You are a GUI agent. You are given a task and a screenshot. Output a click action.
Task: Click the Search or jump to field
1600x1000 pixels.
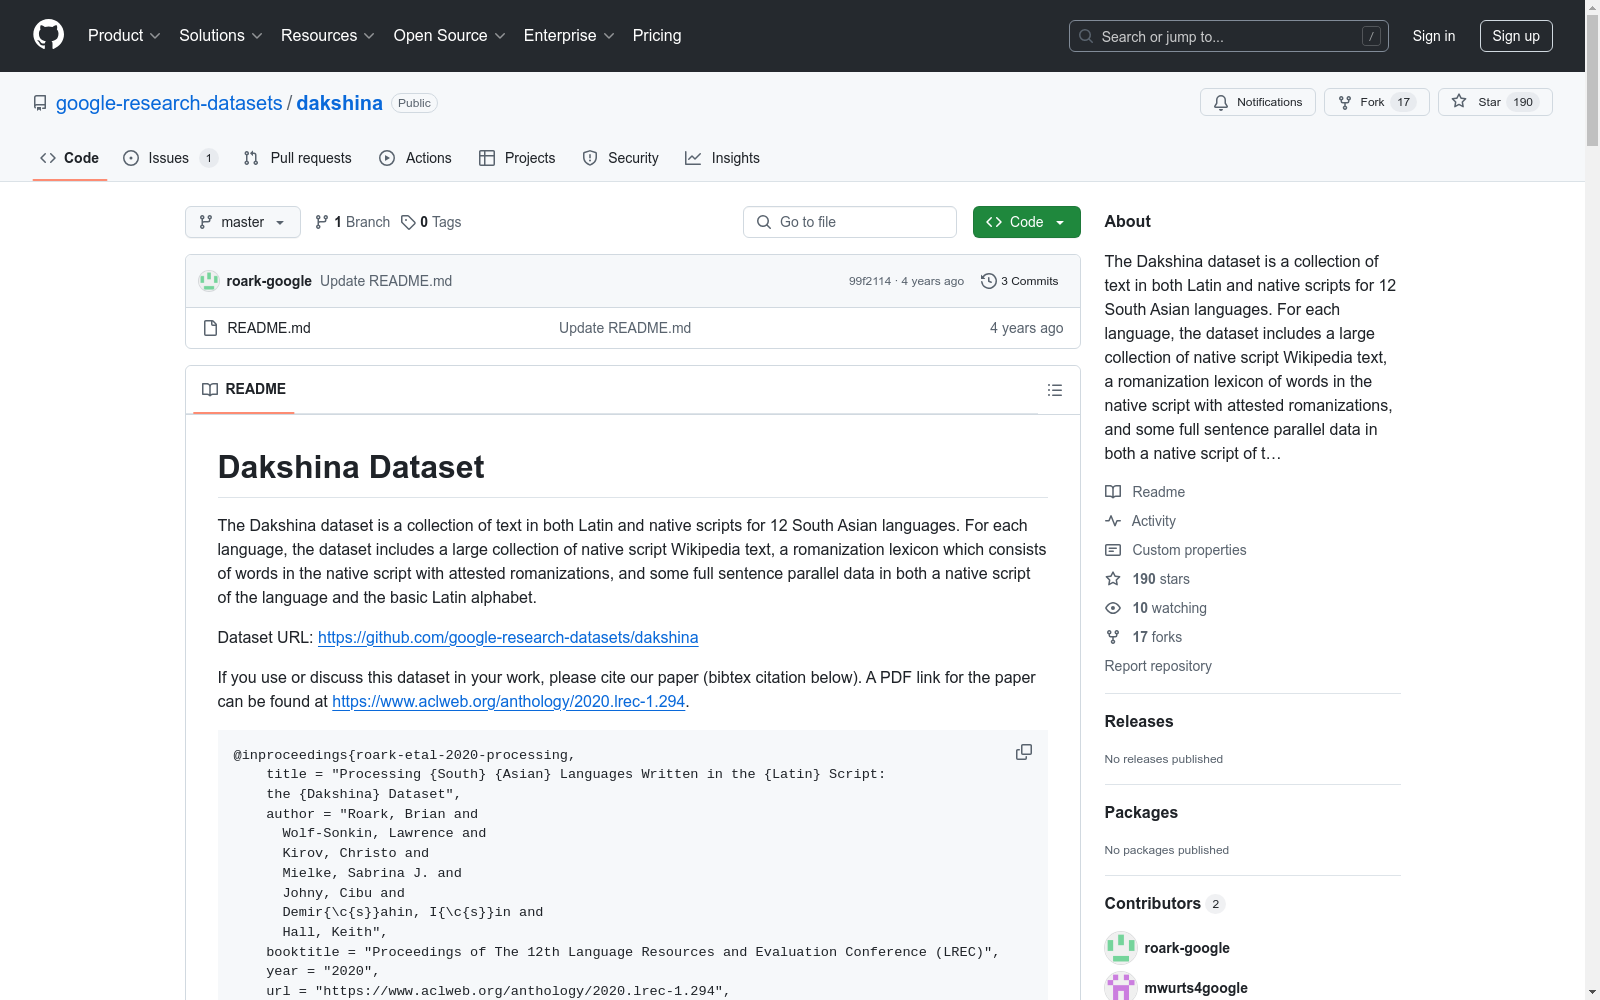tap(1229, 36)
